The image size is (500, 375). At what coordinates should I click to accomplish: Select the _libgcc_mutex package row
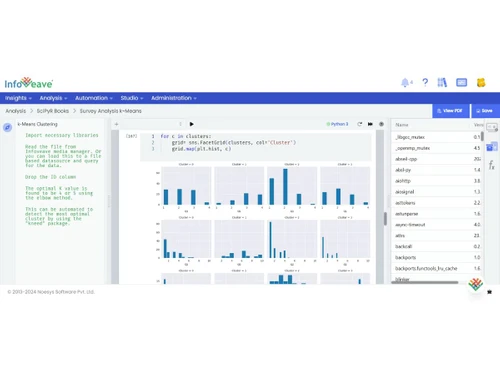pyautogui.click(x=437, y=137)
